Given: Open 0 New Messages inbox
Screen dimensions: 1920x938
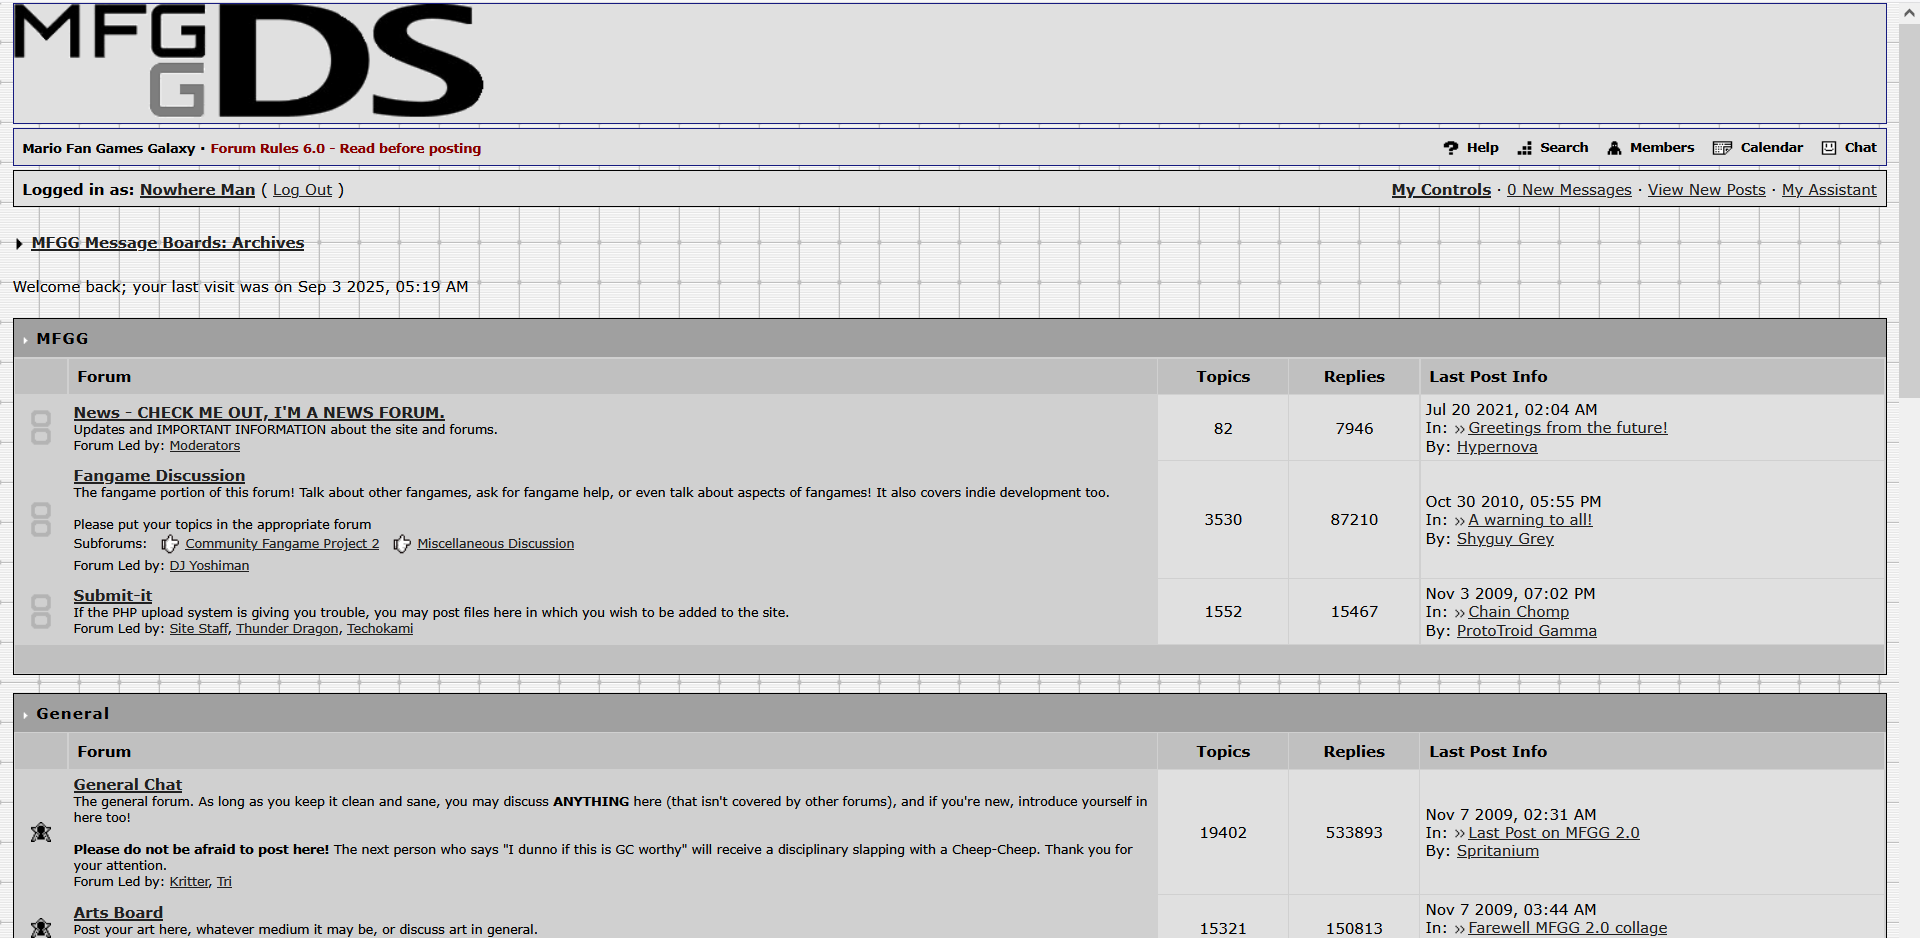Looking at the screenshot, I should [x=1569, y=190].
